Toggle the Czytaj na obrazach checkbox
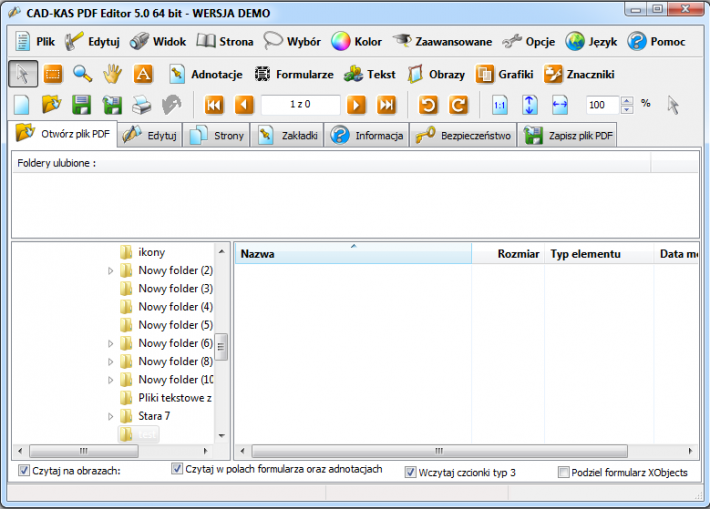This screenshot has height=509, width=710. [24, 471]
